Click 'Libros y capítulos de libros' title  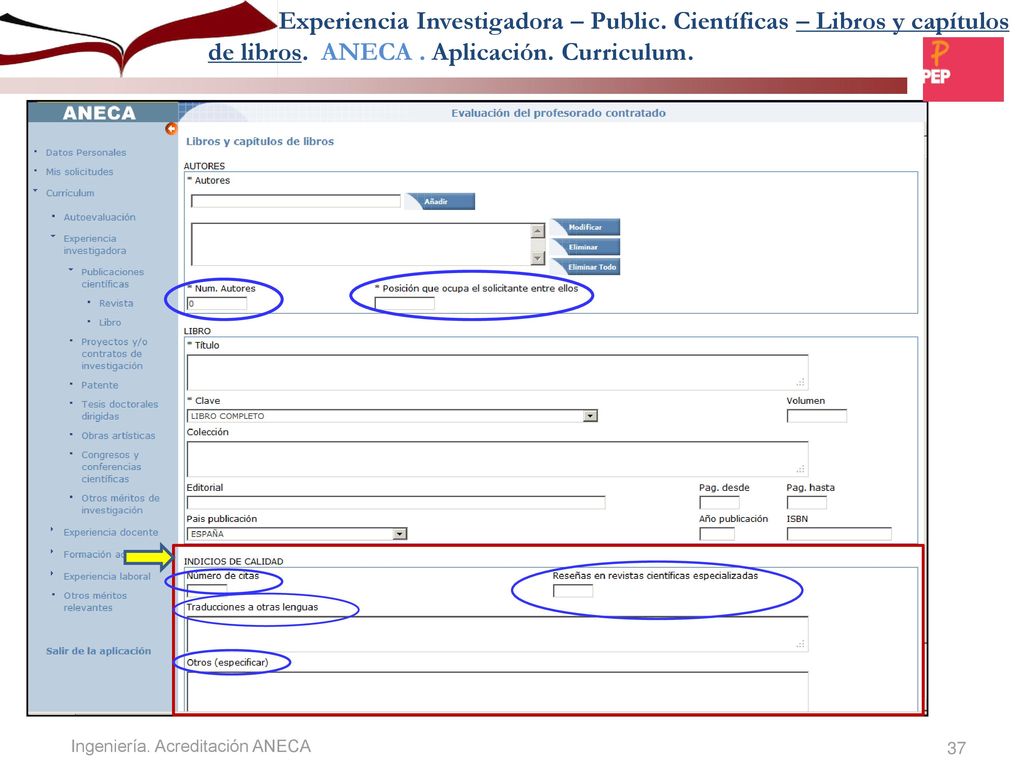coord(260,142)
